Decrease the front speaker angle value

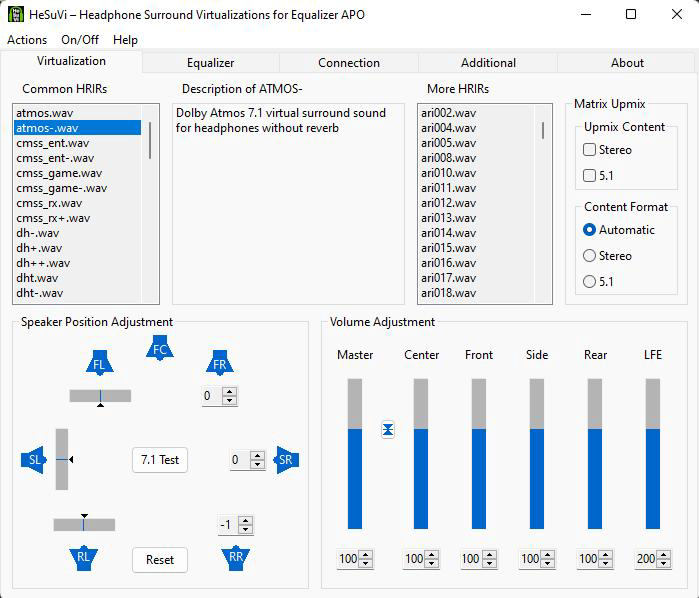click(230, 400)
